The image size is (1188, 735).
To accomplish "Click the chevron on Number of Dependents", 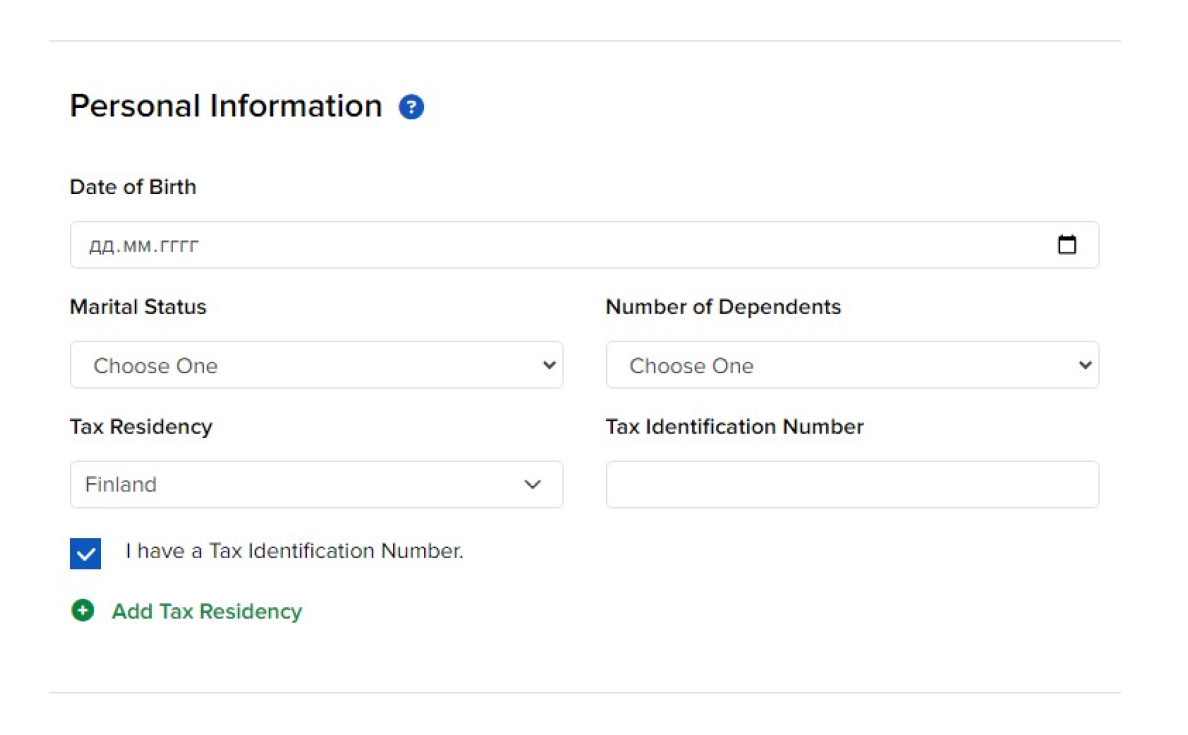I will 1084,365.
